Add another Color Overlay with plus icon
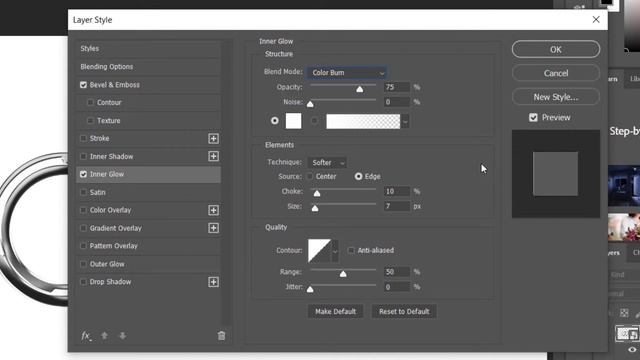The width and height of the screenshot is (640, 360). 213,210
